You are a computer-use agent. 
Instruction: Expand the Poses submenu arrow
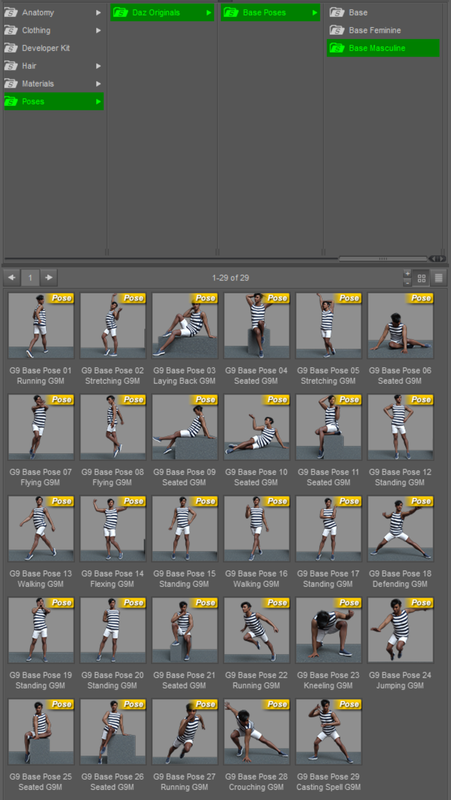click(x=98, y=102)
